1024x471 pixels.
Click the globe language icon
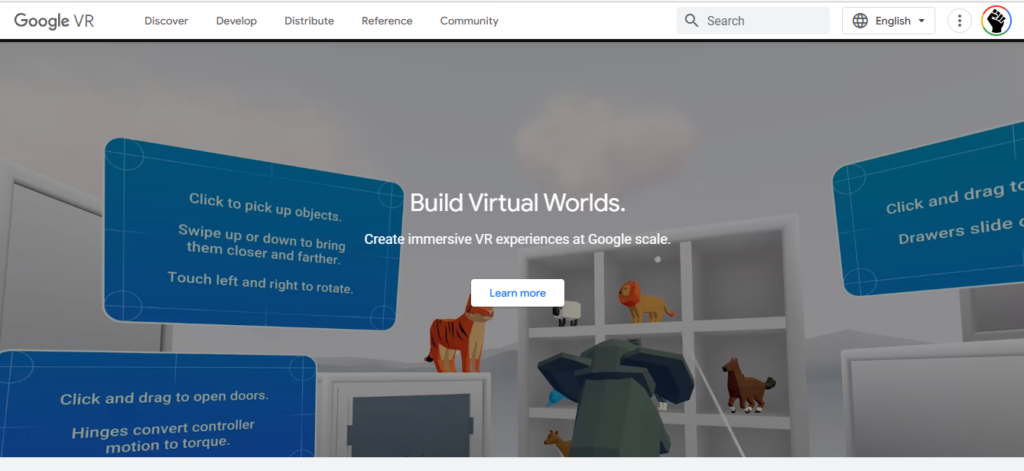[x=860, y=21]
